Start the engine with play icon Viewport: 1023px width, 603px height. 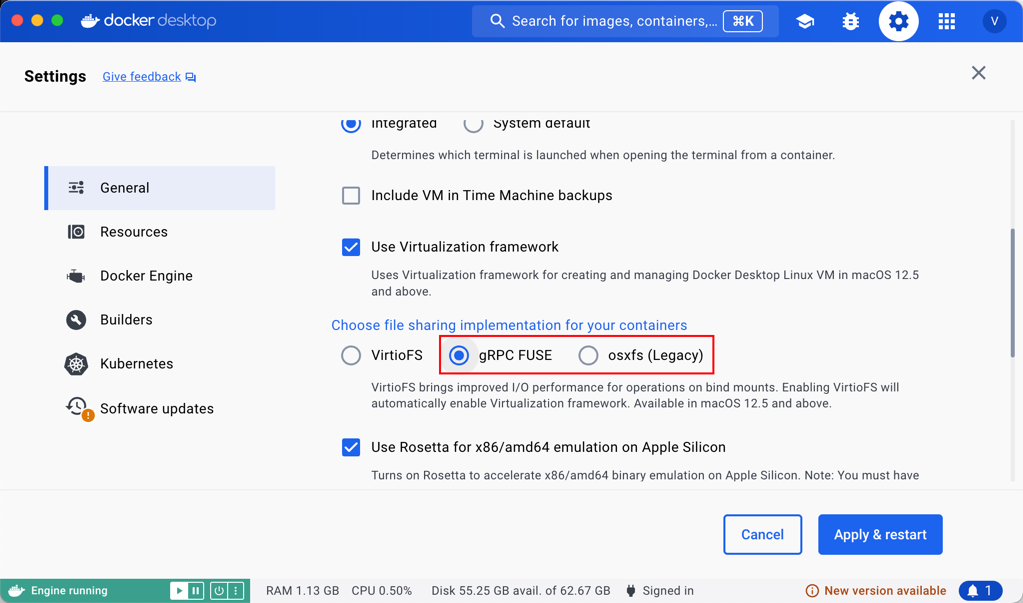179,591
